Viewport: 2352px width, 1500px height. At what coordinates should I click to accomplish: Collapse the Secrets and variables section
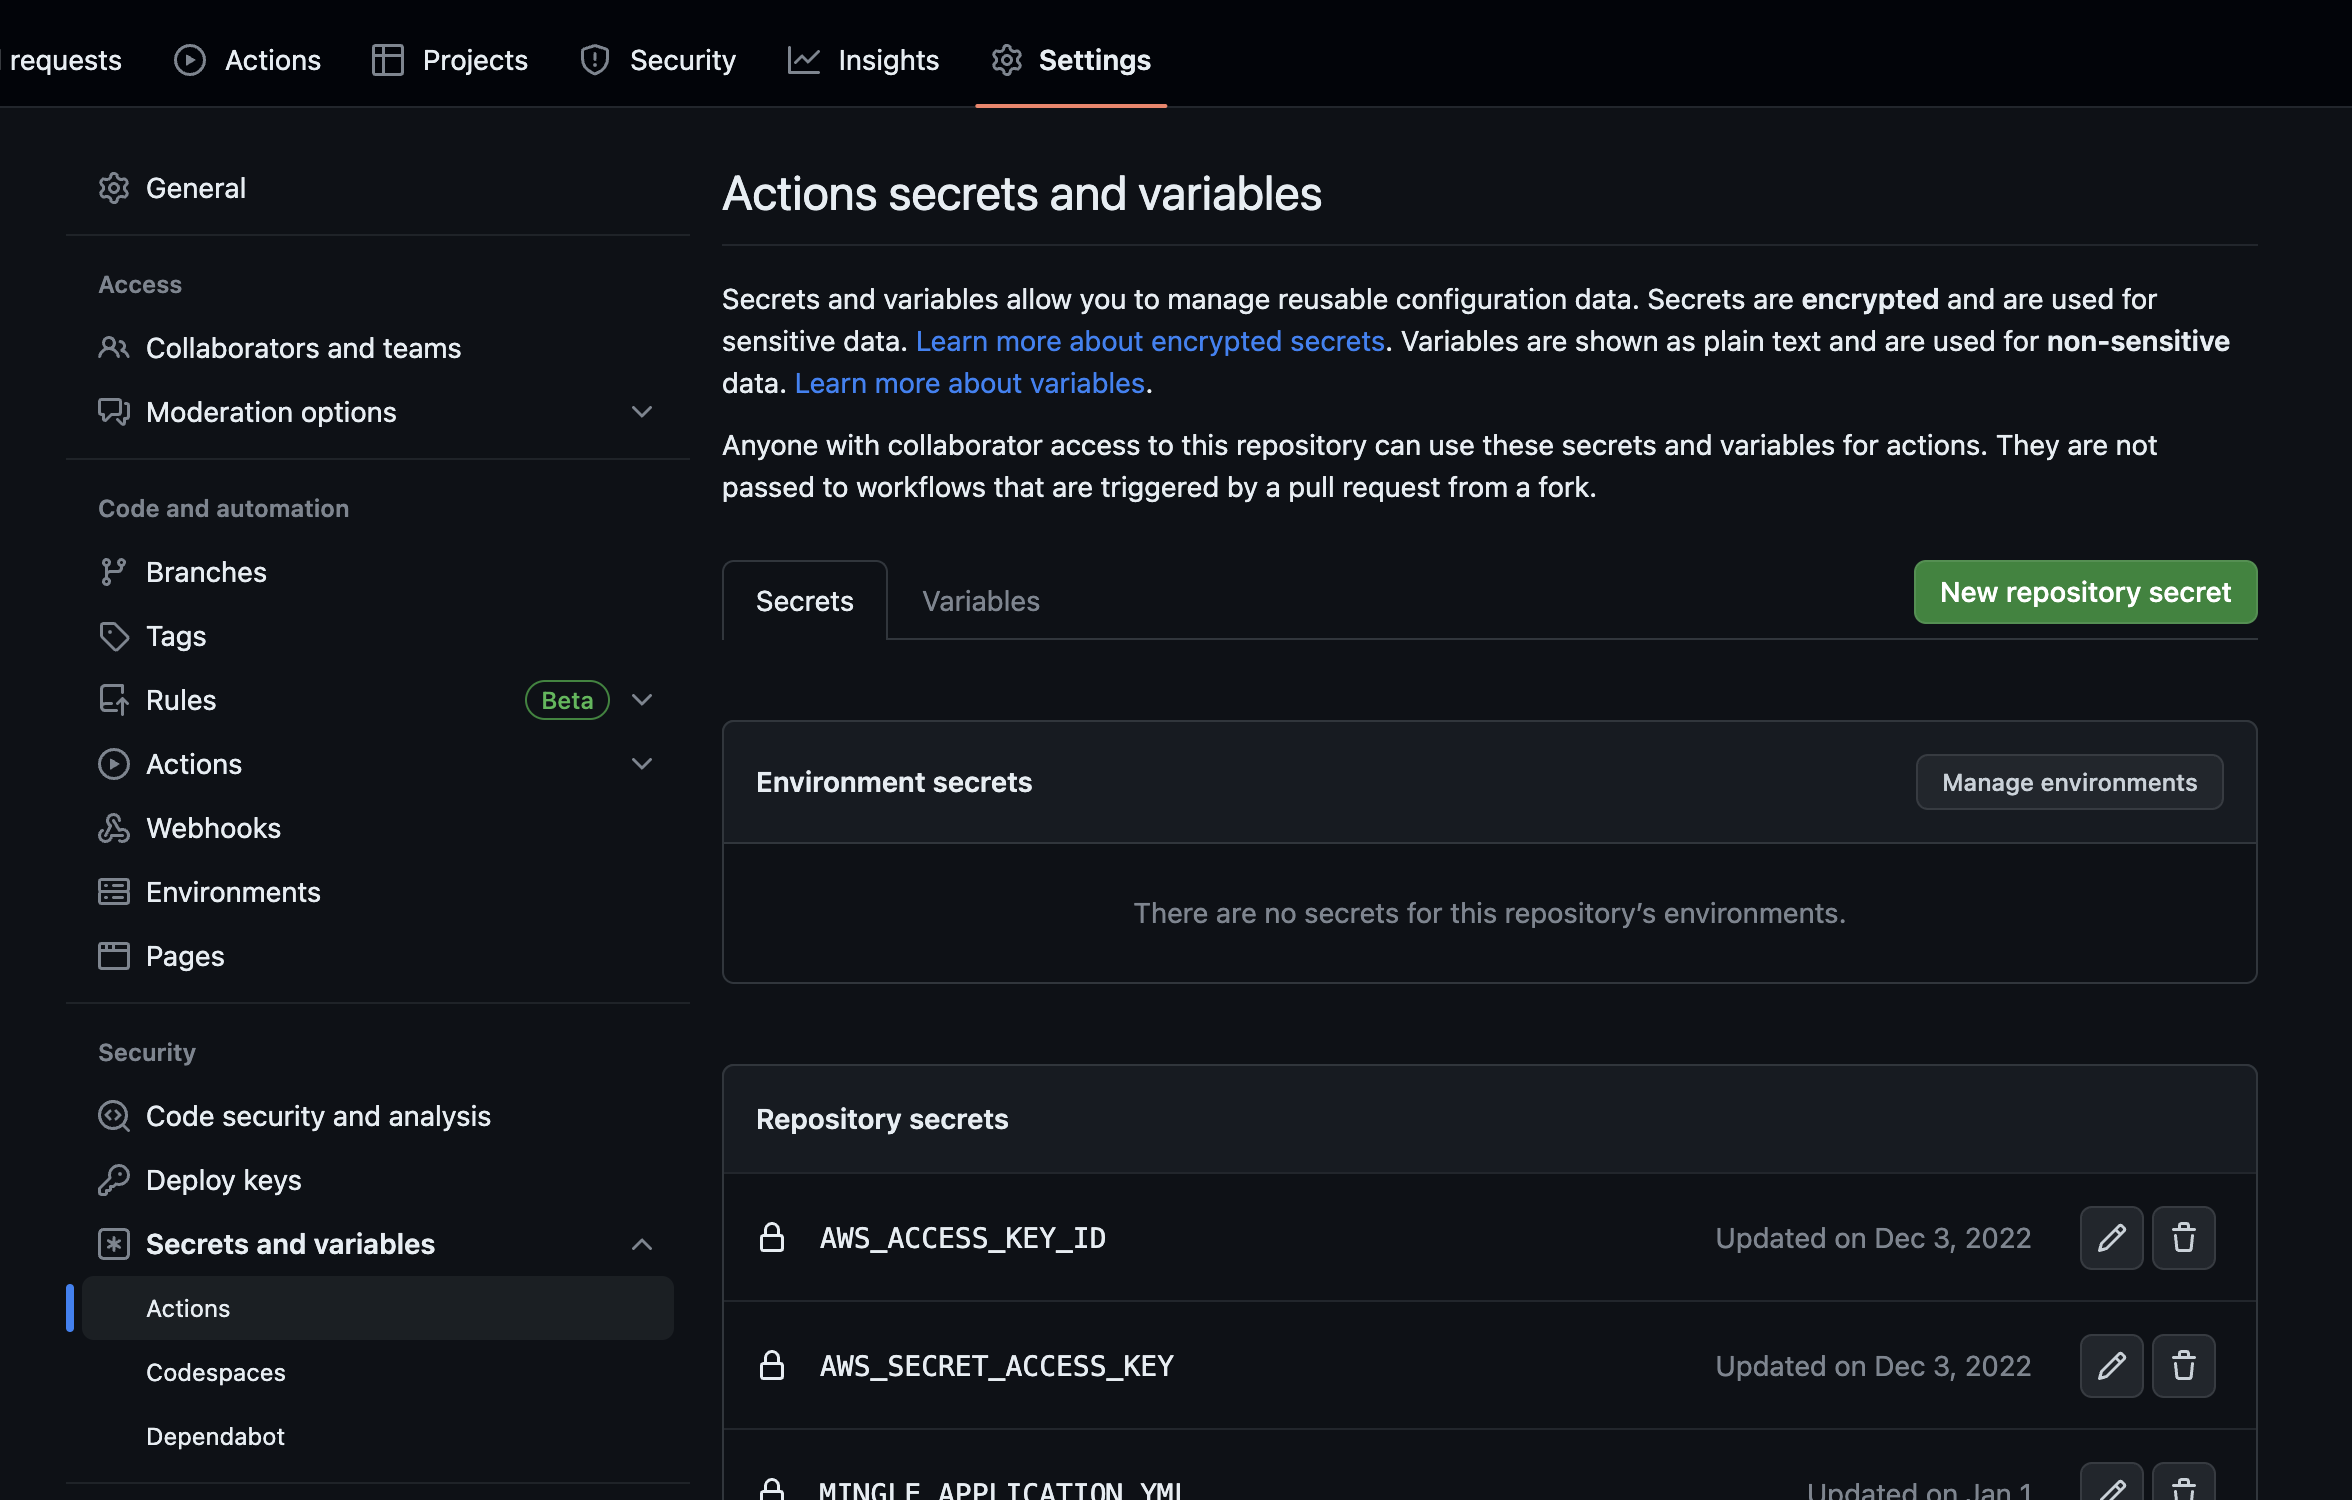pos(641,1244)
